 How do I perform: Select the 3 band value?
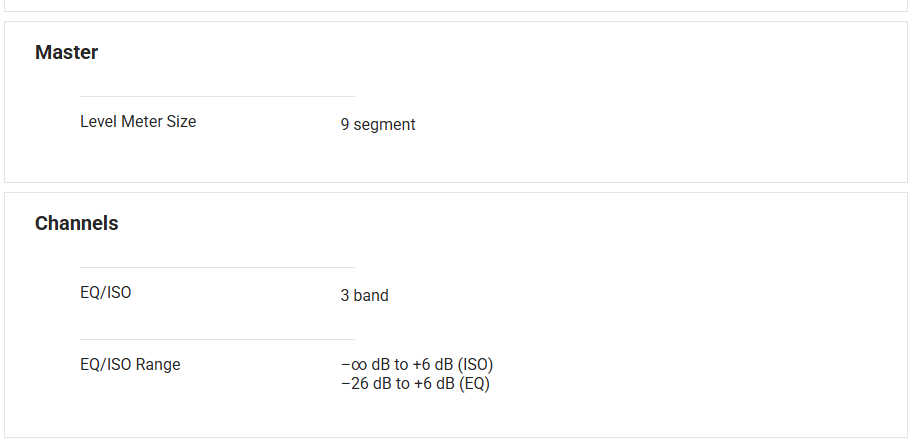click(364, 296)
